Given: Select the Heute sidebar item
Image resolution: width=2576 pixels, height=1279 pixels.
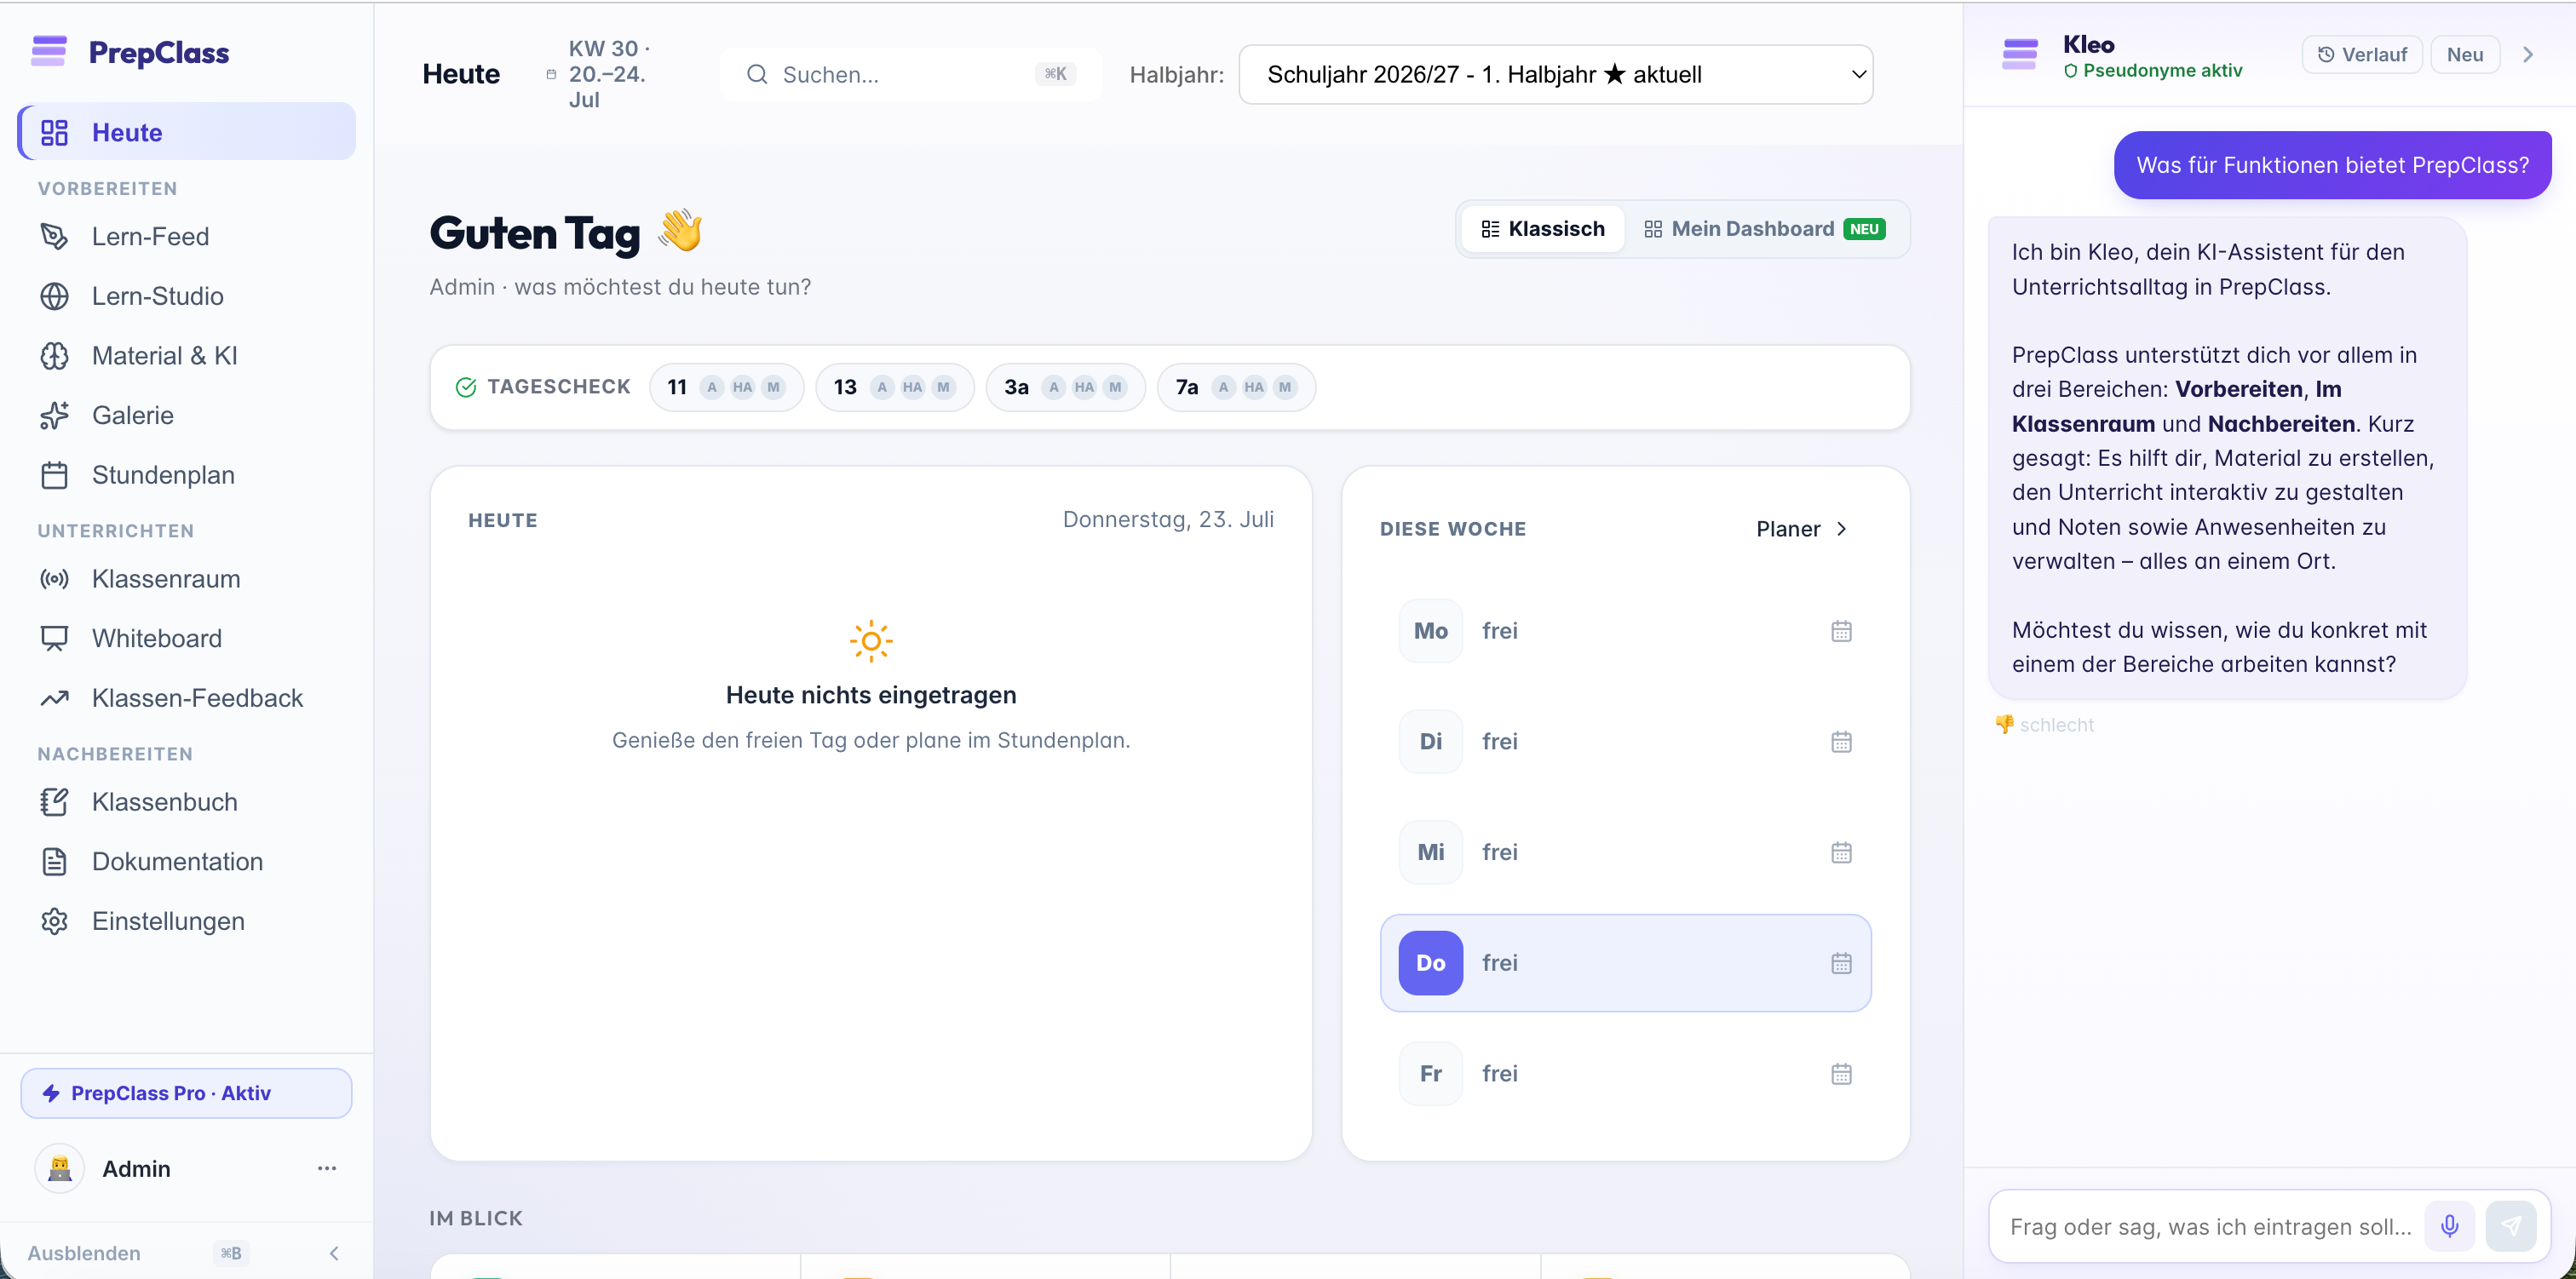Looking at the screenshot, I should [187, 132].
